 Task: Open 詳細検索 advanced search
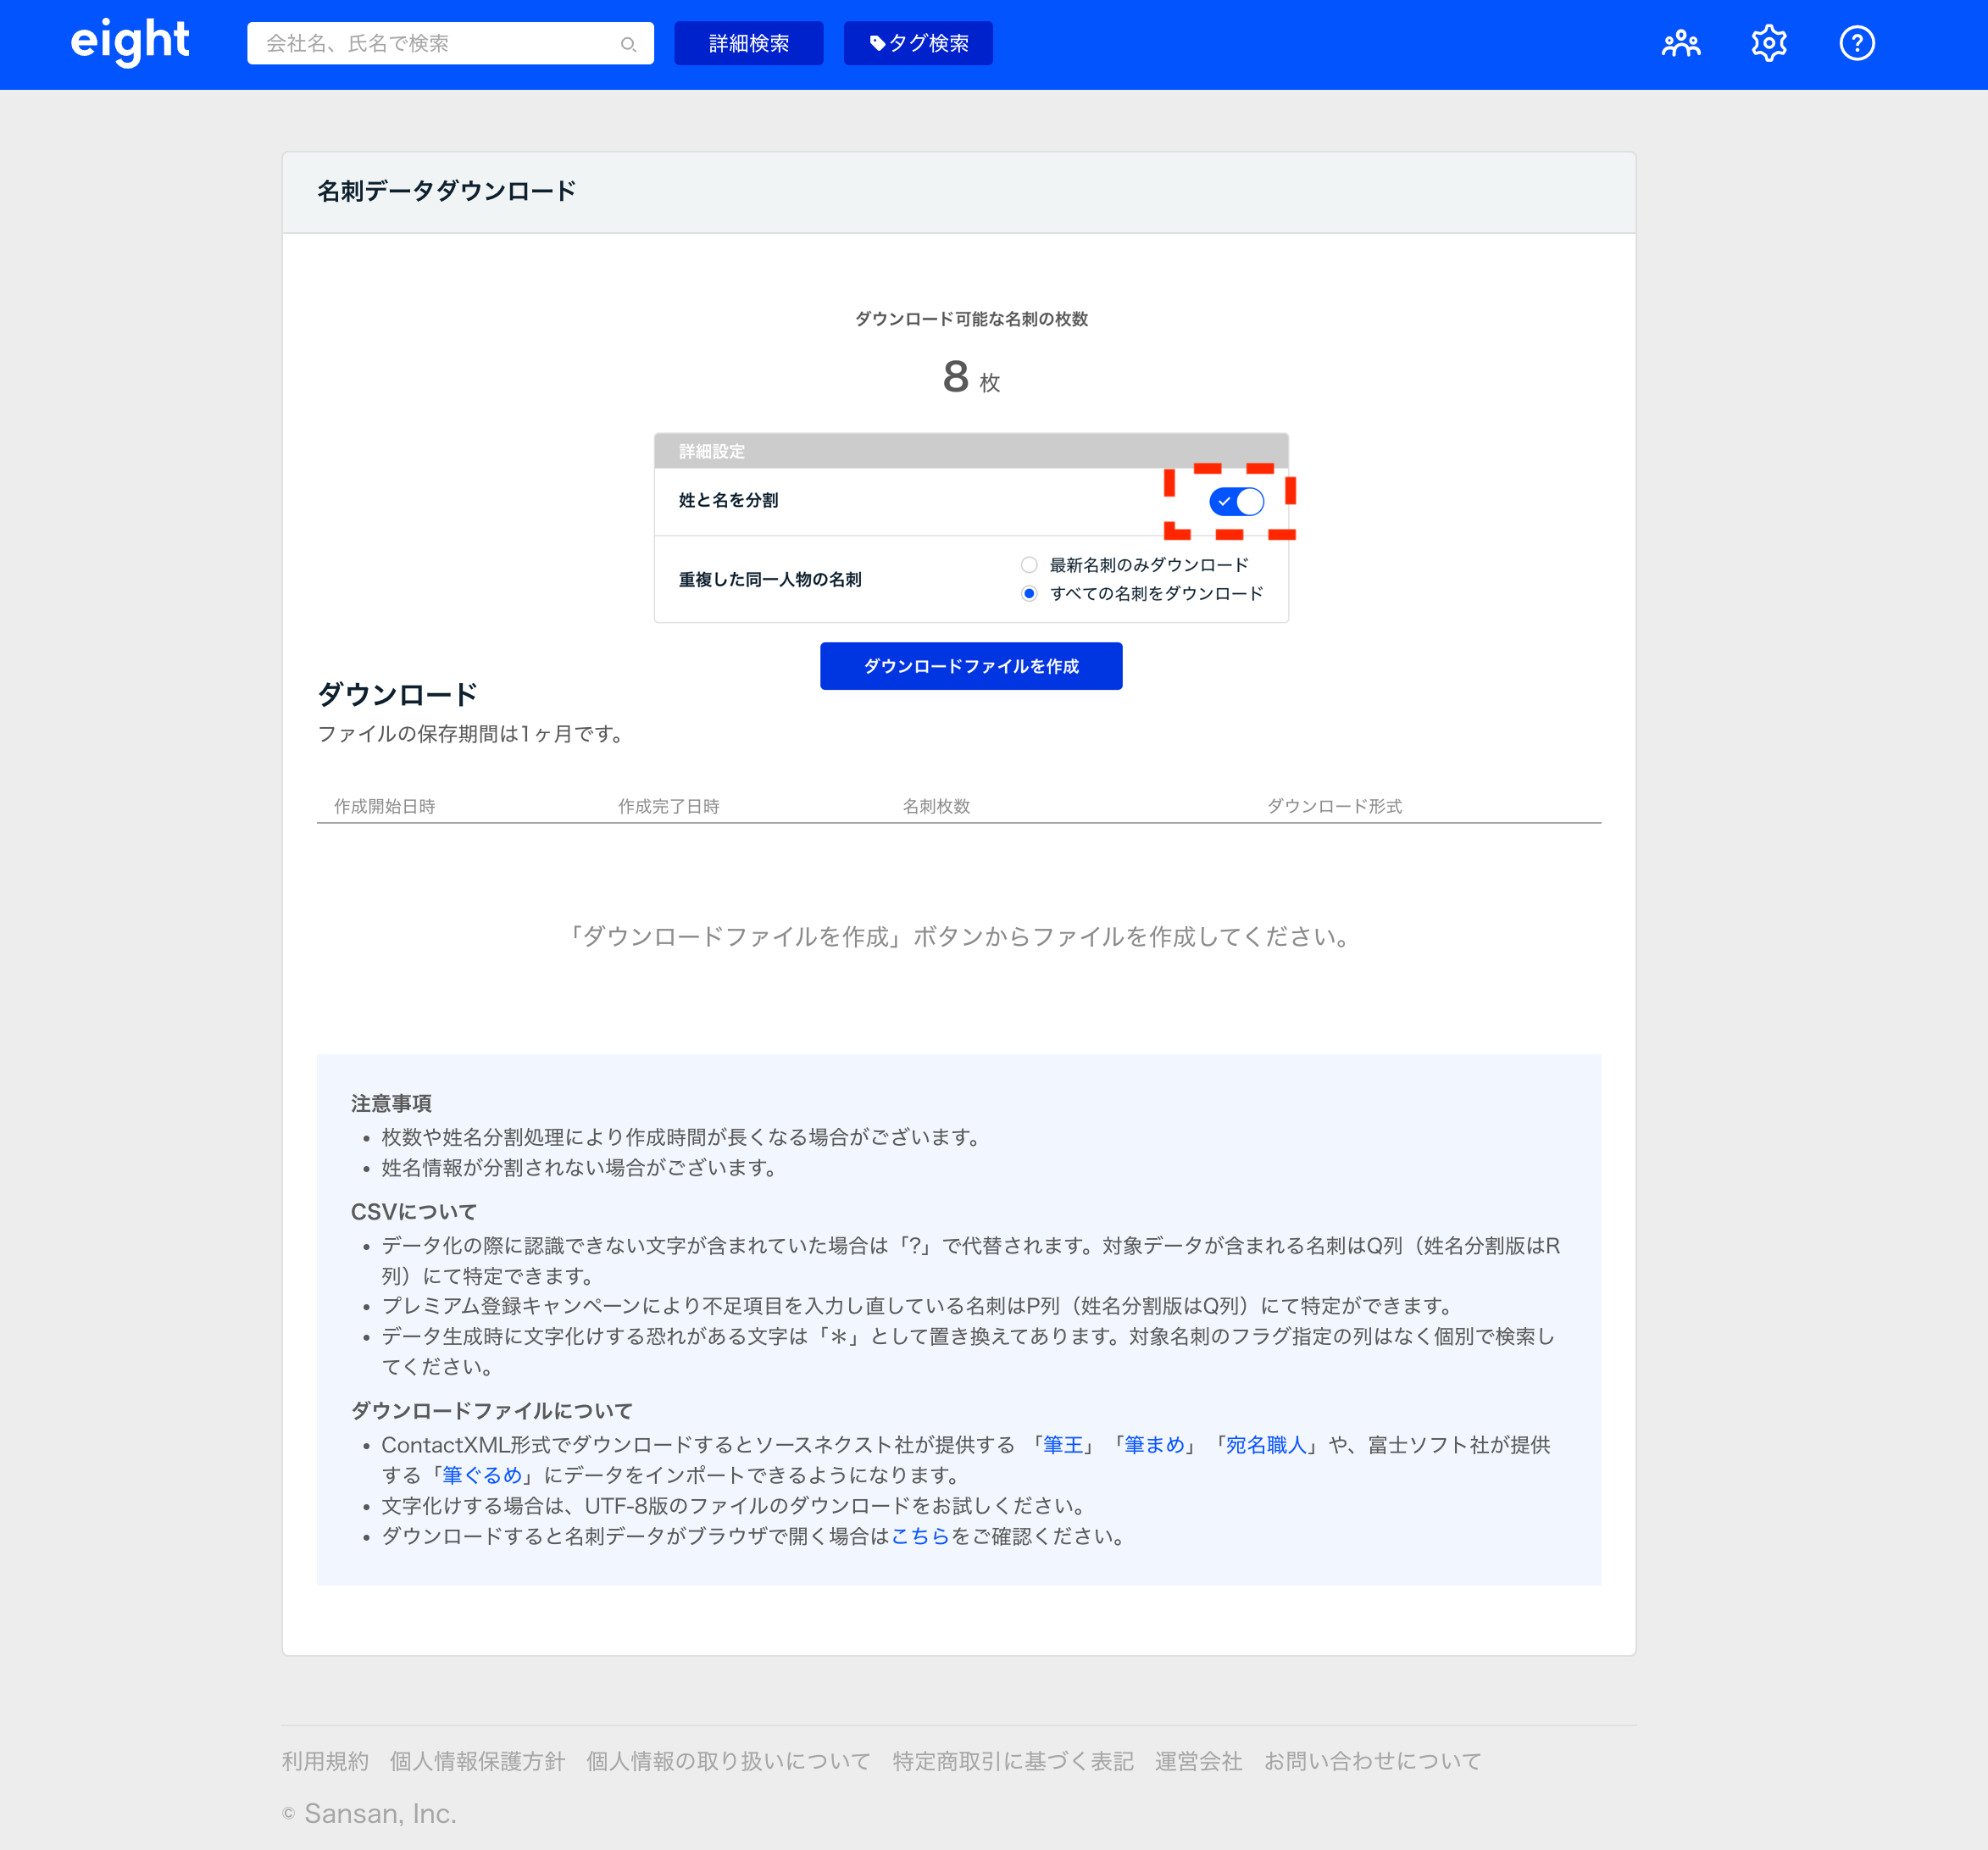click(748, 43)
